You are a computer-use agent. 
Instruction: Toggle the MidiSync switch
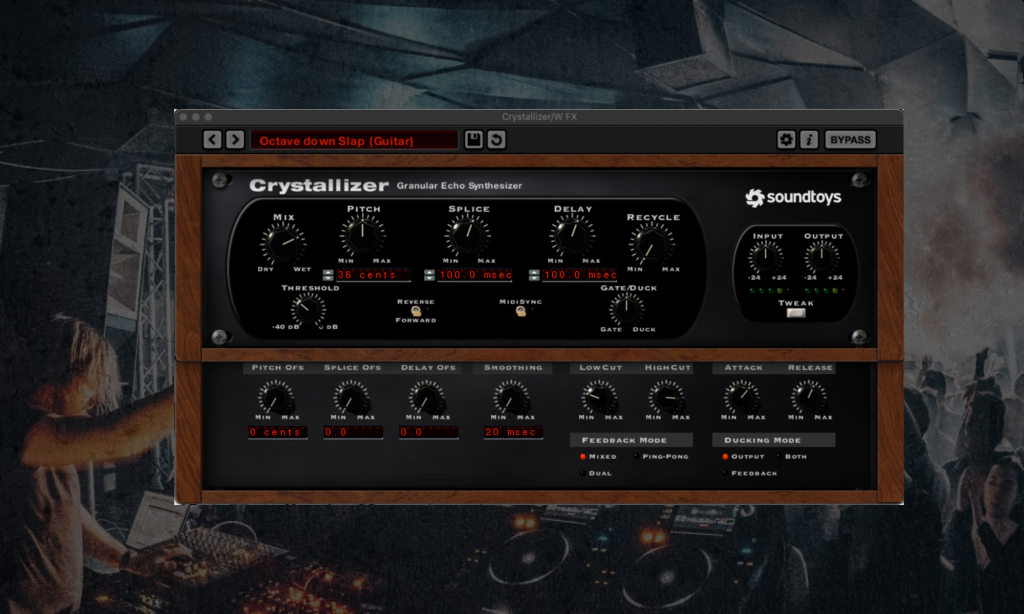(x=520, y=312)
